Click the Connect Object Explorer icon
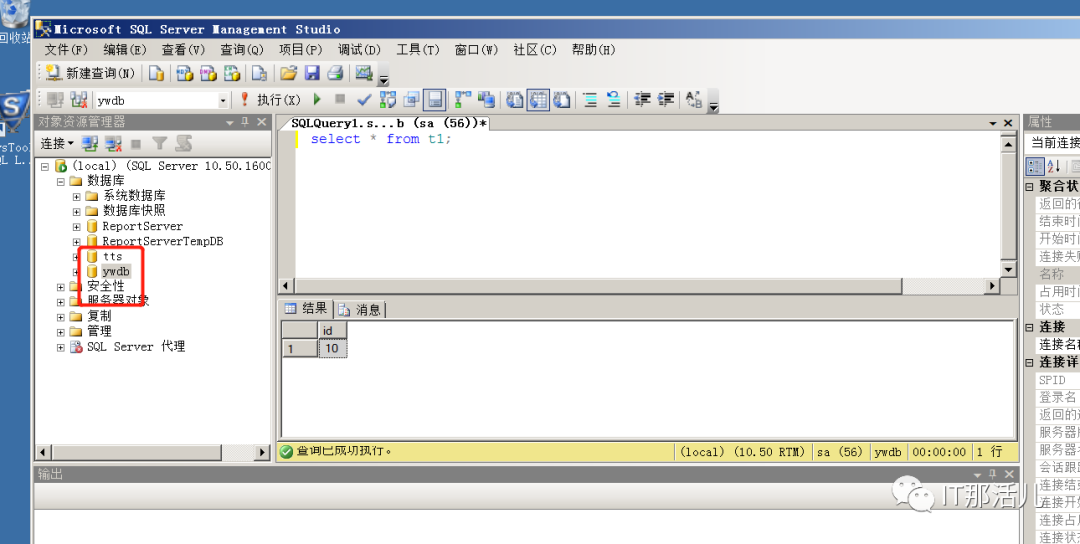Screen dimensions: 1080x544 [90, 143]
